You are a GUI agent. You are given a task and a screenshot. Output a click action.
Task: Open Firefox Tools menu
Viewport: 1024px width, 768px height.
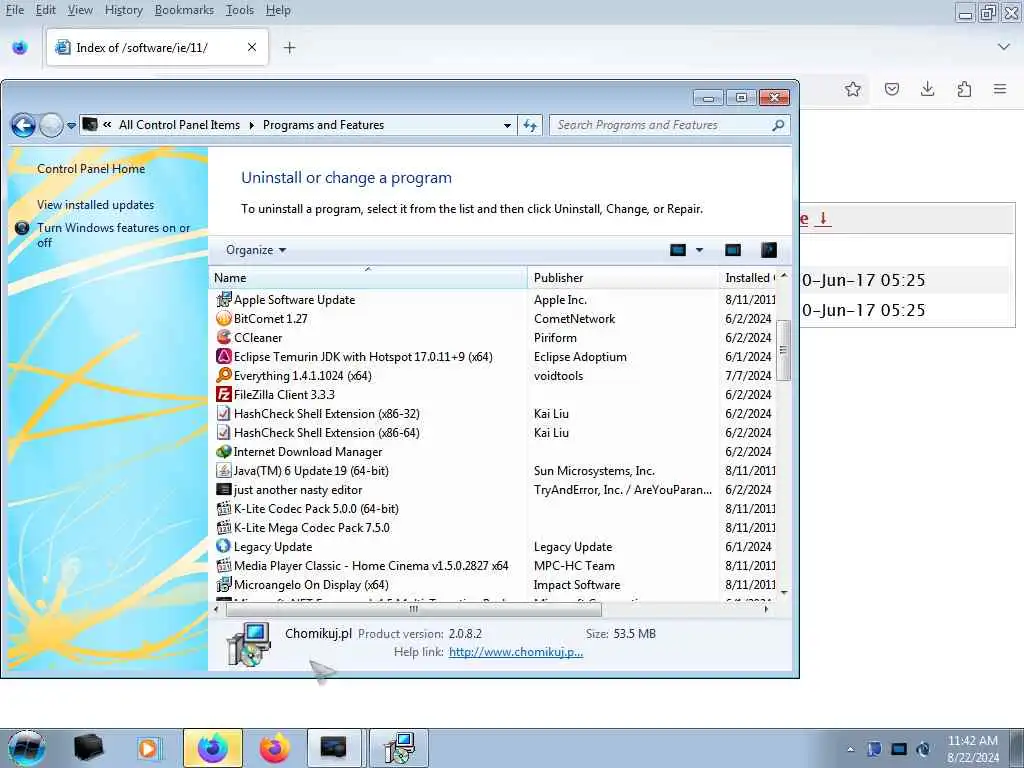240,10
